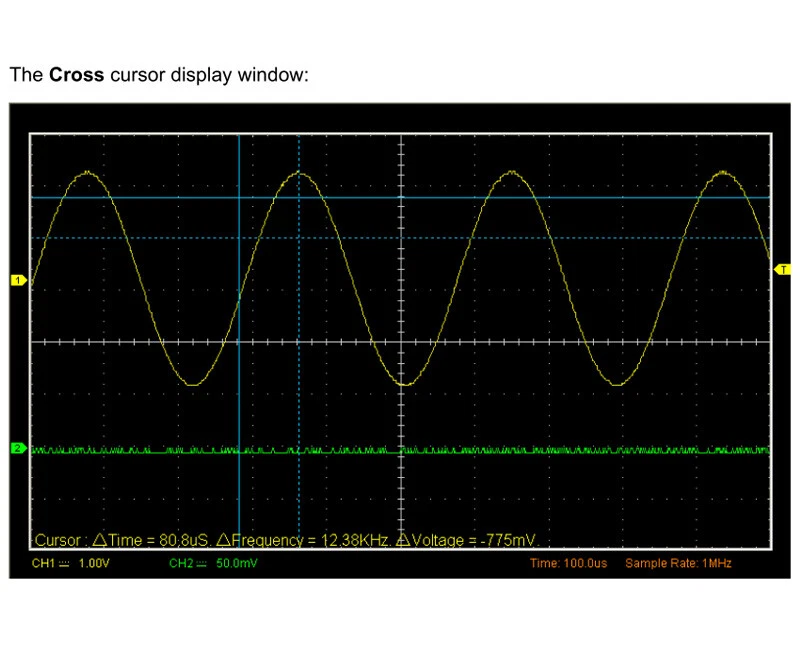This screenshot has width=800, height=650.
Task: Select the CH1 channel marker arrow
Action: click(x=18, y=280)
